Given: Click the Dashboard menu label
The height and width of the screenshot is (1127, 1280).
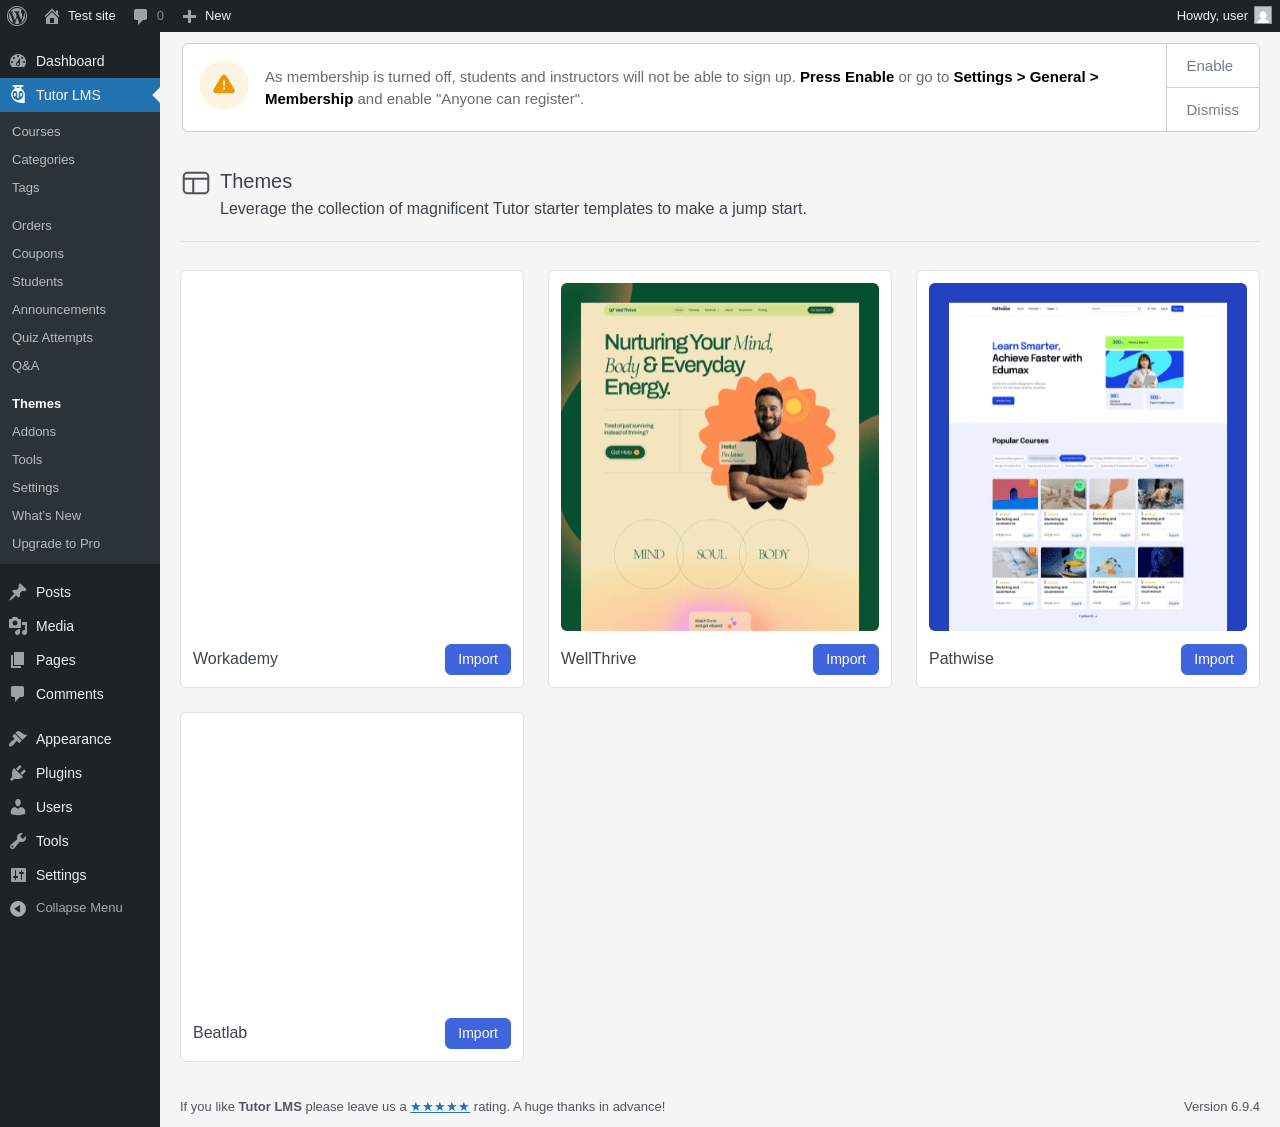Looking at the screenshot, I should pos(70,61).
